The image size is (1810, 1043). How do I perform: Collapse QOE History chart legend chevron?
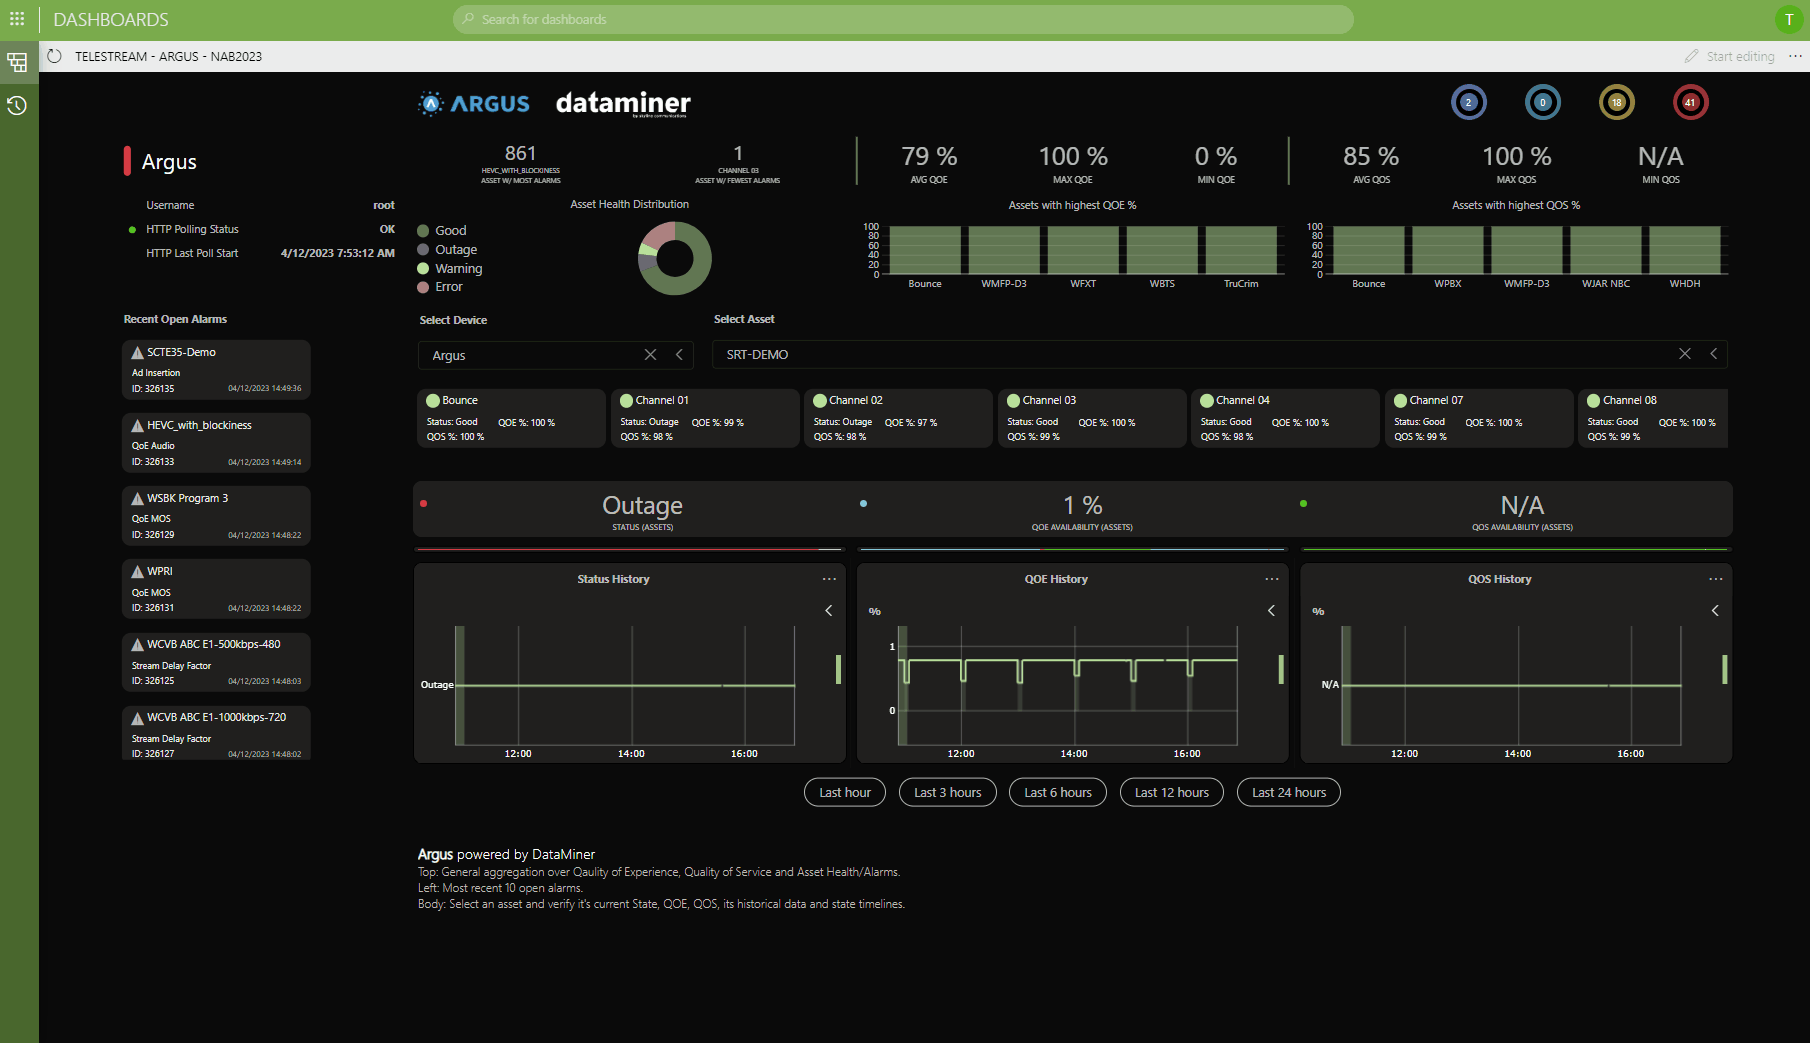pos(1271,610)
